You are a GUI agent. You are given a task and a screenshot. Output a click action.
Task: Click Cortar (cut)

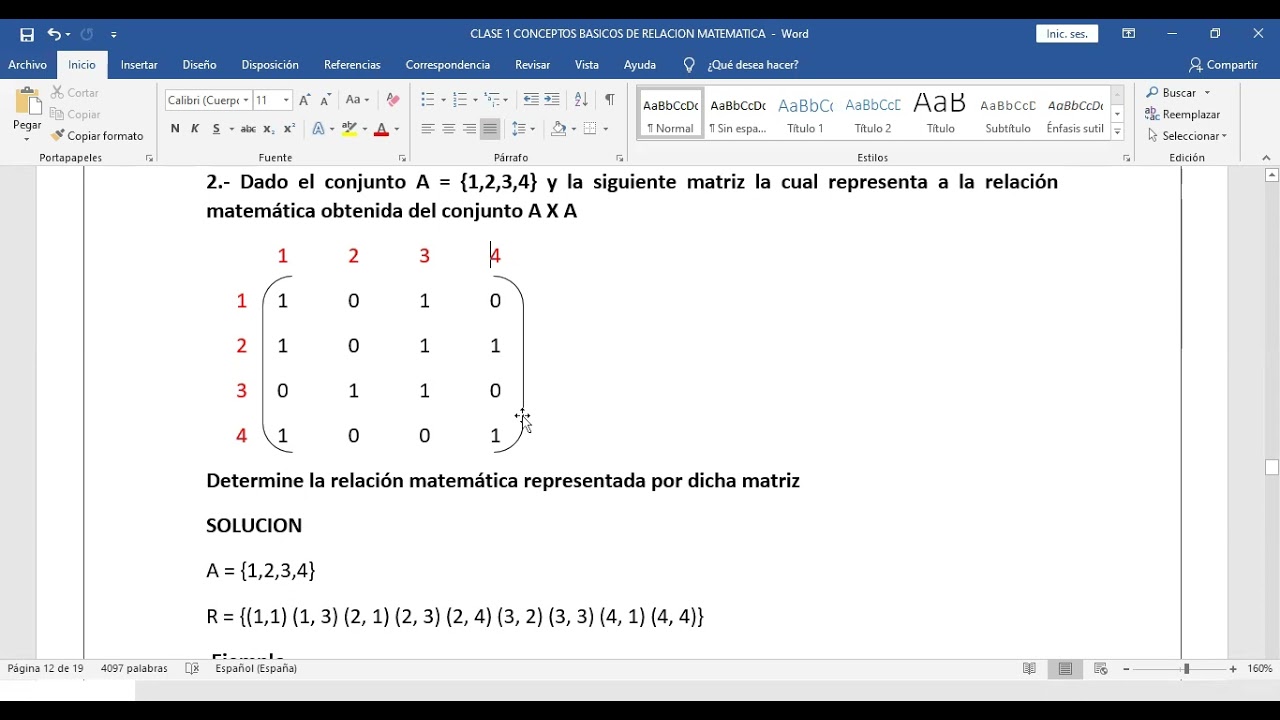coord(75,93)
